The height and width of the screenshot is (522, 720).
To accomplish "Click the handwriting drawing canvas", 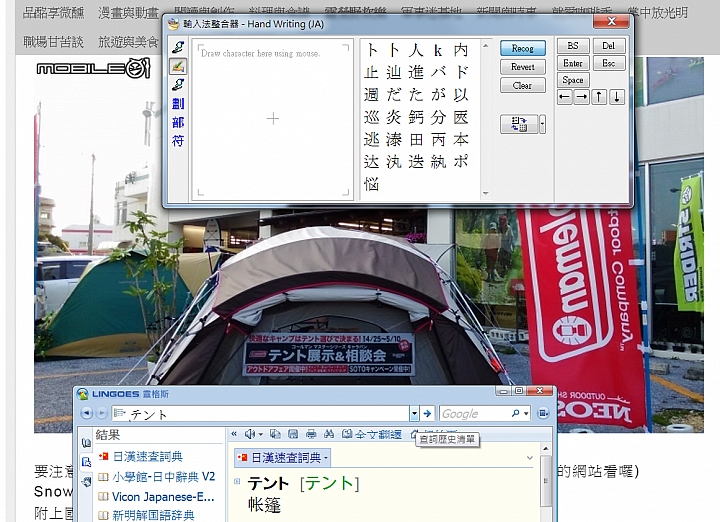I will click(x=273, y=119).
